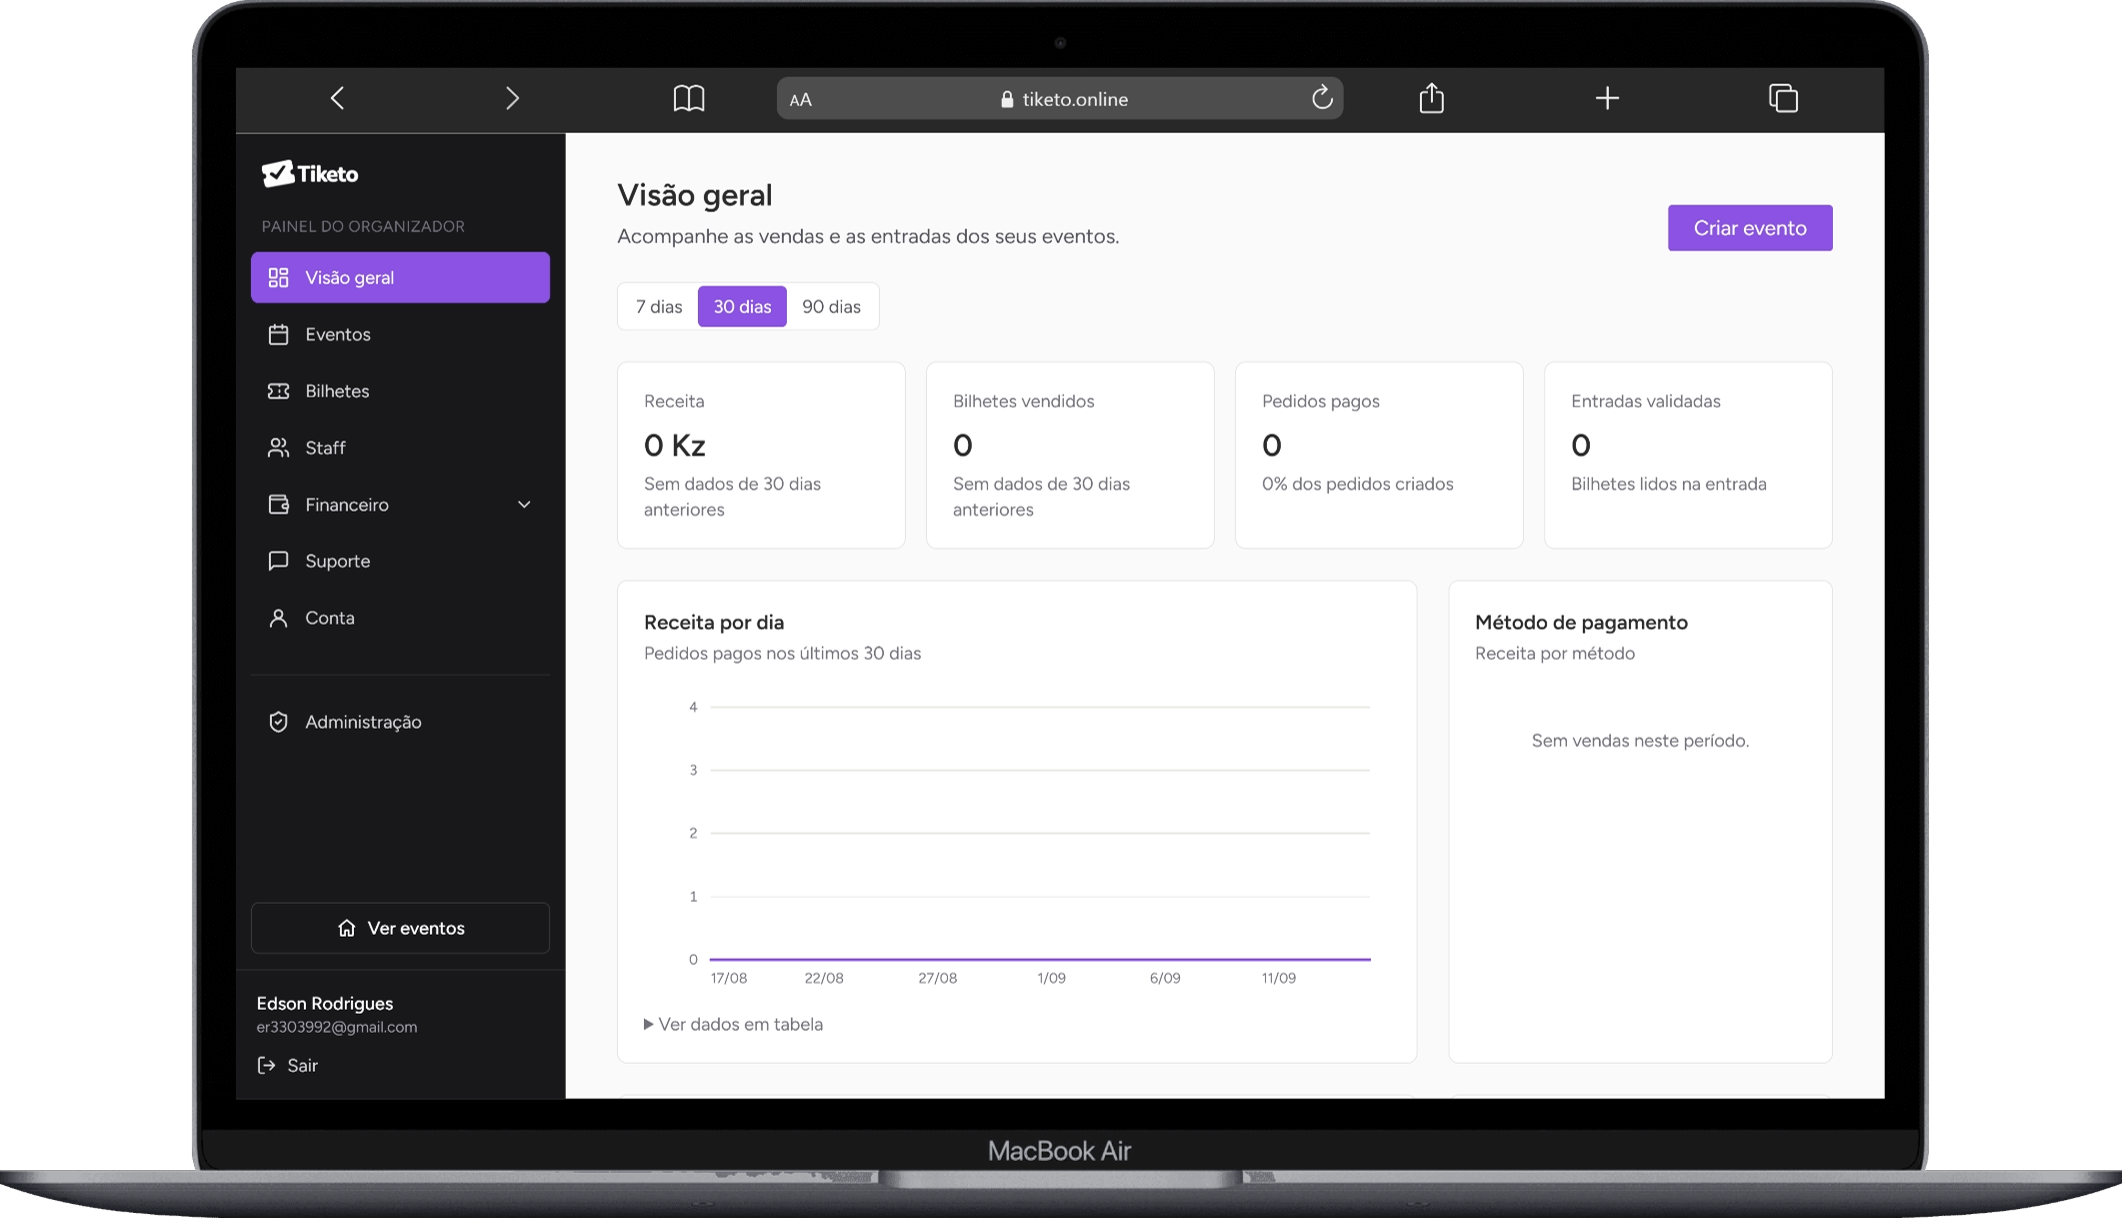Click the browser forward arrow

pyautogui.click(x=512, y=98)
